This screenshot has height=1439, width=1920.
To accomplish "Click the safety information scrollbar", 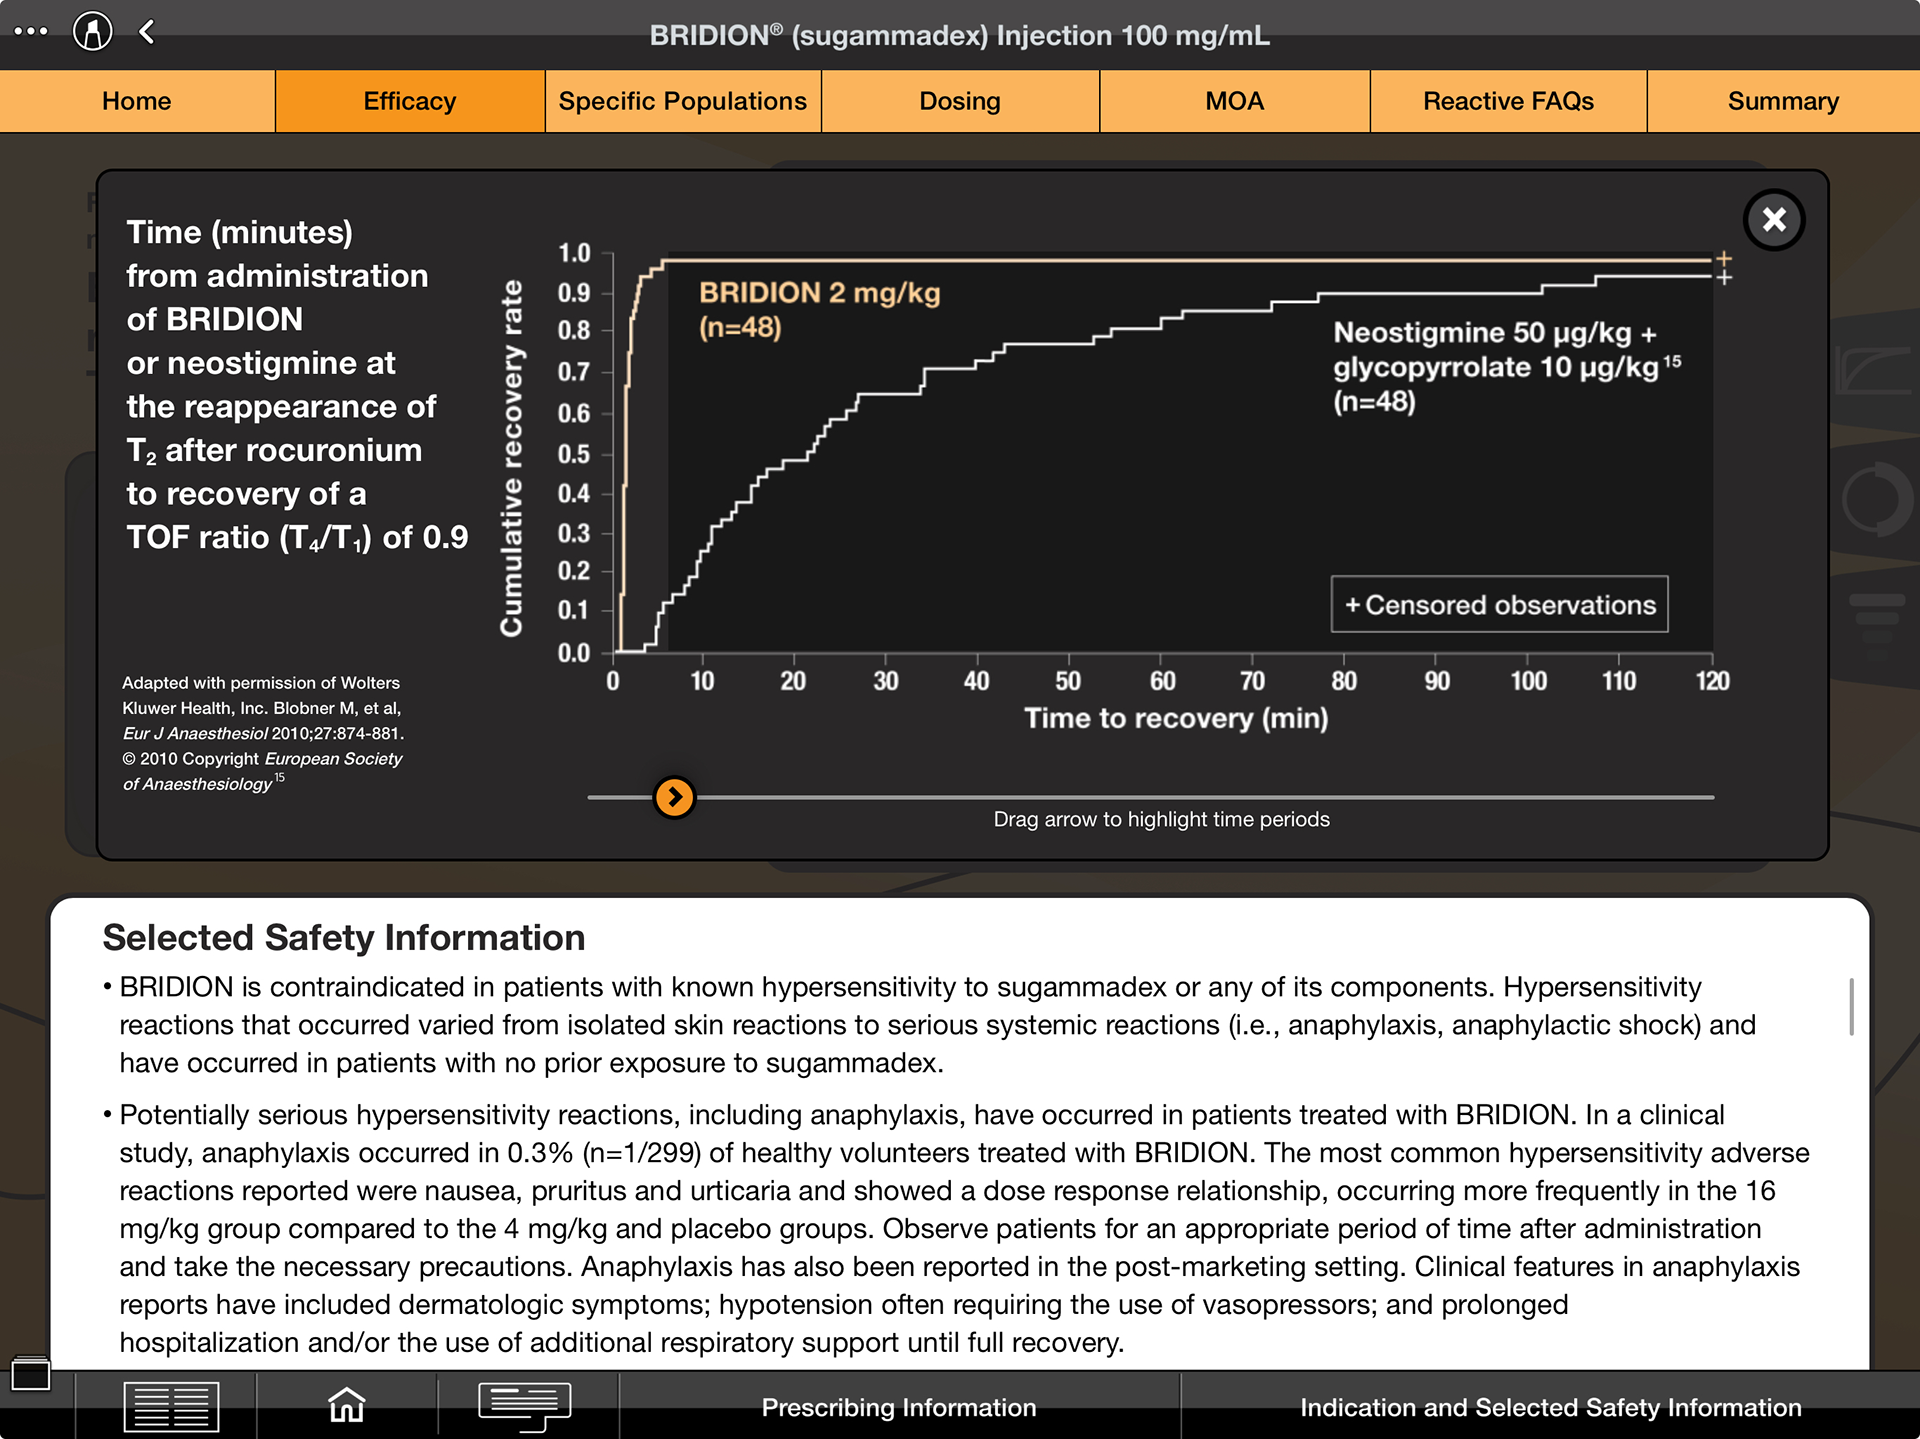I will click(1851, 1006).
